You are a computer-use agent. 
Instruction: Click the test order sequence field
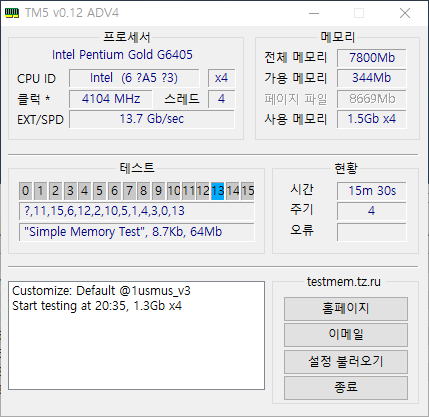pos(137,211)
